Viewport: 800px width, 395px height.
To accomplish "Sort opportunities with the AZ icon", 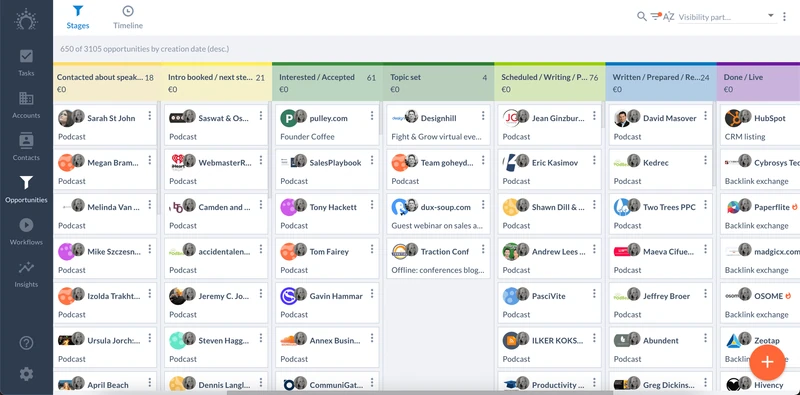I will 668,17.
